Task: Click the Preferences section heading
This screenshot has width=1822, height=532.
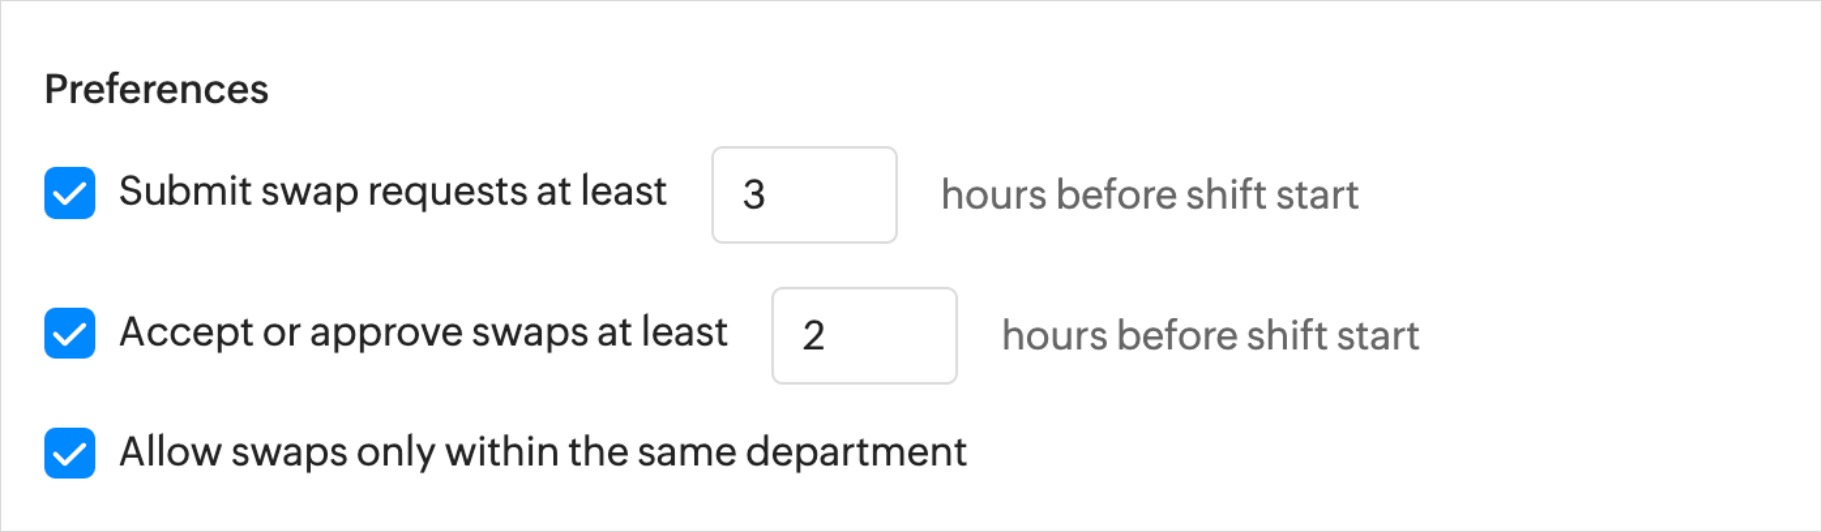Action: click(x=157, y=89)
